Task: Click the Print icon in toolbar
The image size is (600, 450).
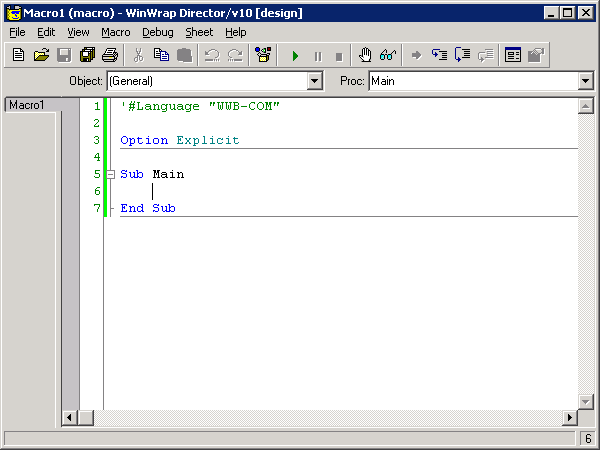Action: click(x=110, y=55)
